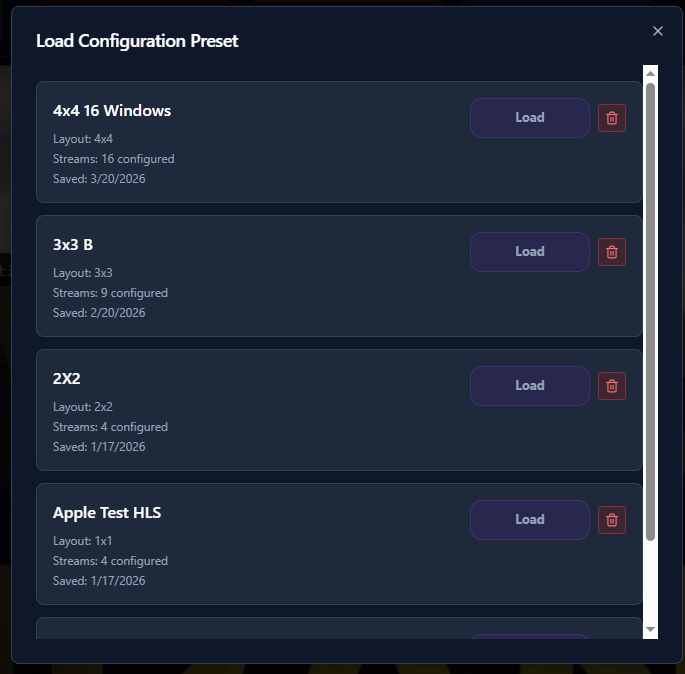Screen dimensions: 685x674
Task: Click the scrollbar down arrow
Action: tap(650, 629)
